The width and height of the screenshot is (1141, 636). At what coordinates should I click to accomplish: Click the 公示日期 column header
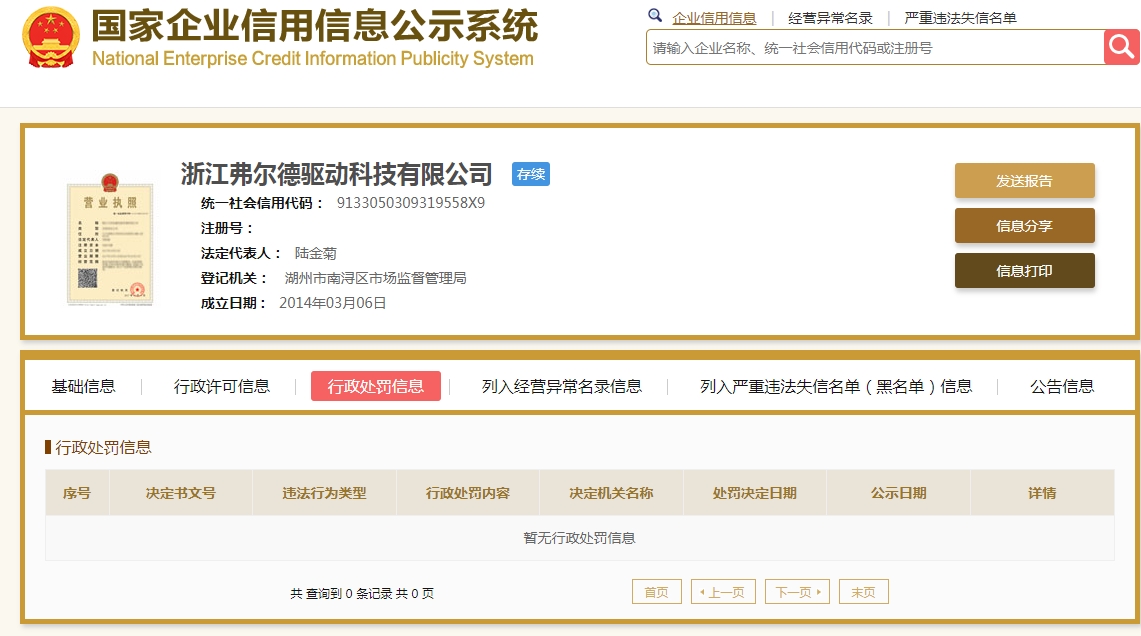click(899, 493)
